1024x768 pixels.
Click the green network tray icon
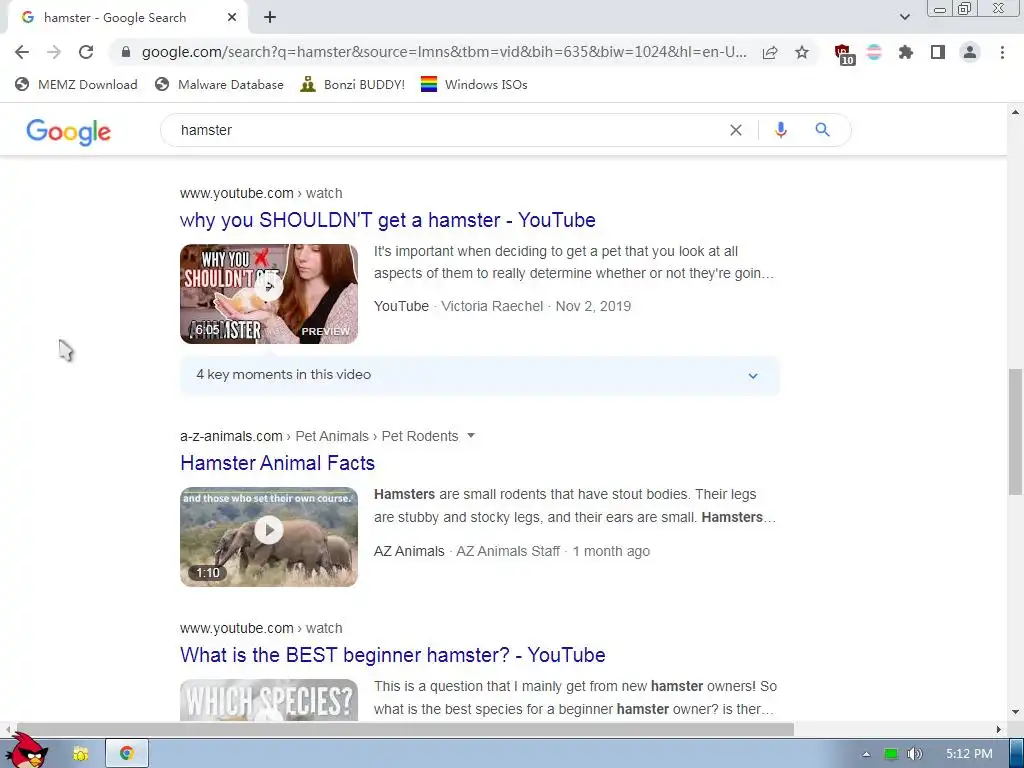pos(890,754)
